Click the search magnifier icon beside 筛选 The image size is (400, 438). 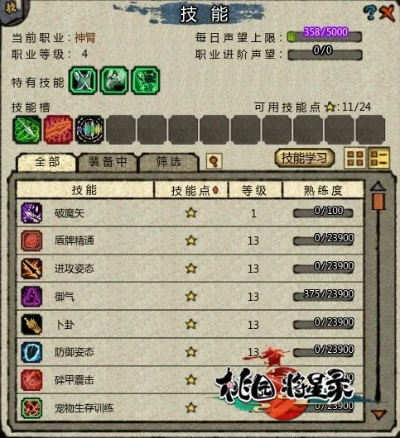coord(214,162)
